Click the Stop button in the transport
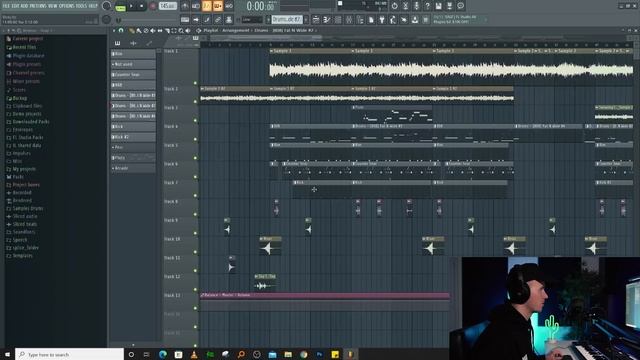 (142, 6)
